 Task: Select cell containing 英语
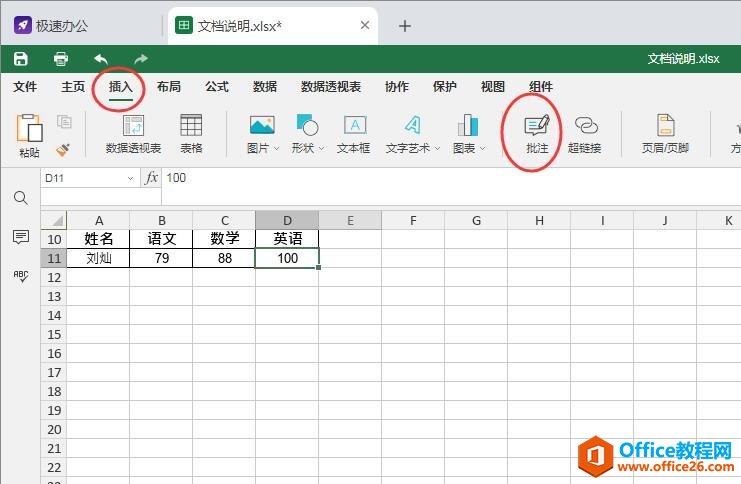click(287, 239)
